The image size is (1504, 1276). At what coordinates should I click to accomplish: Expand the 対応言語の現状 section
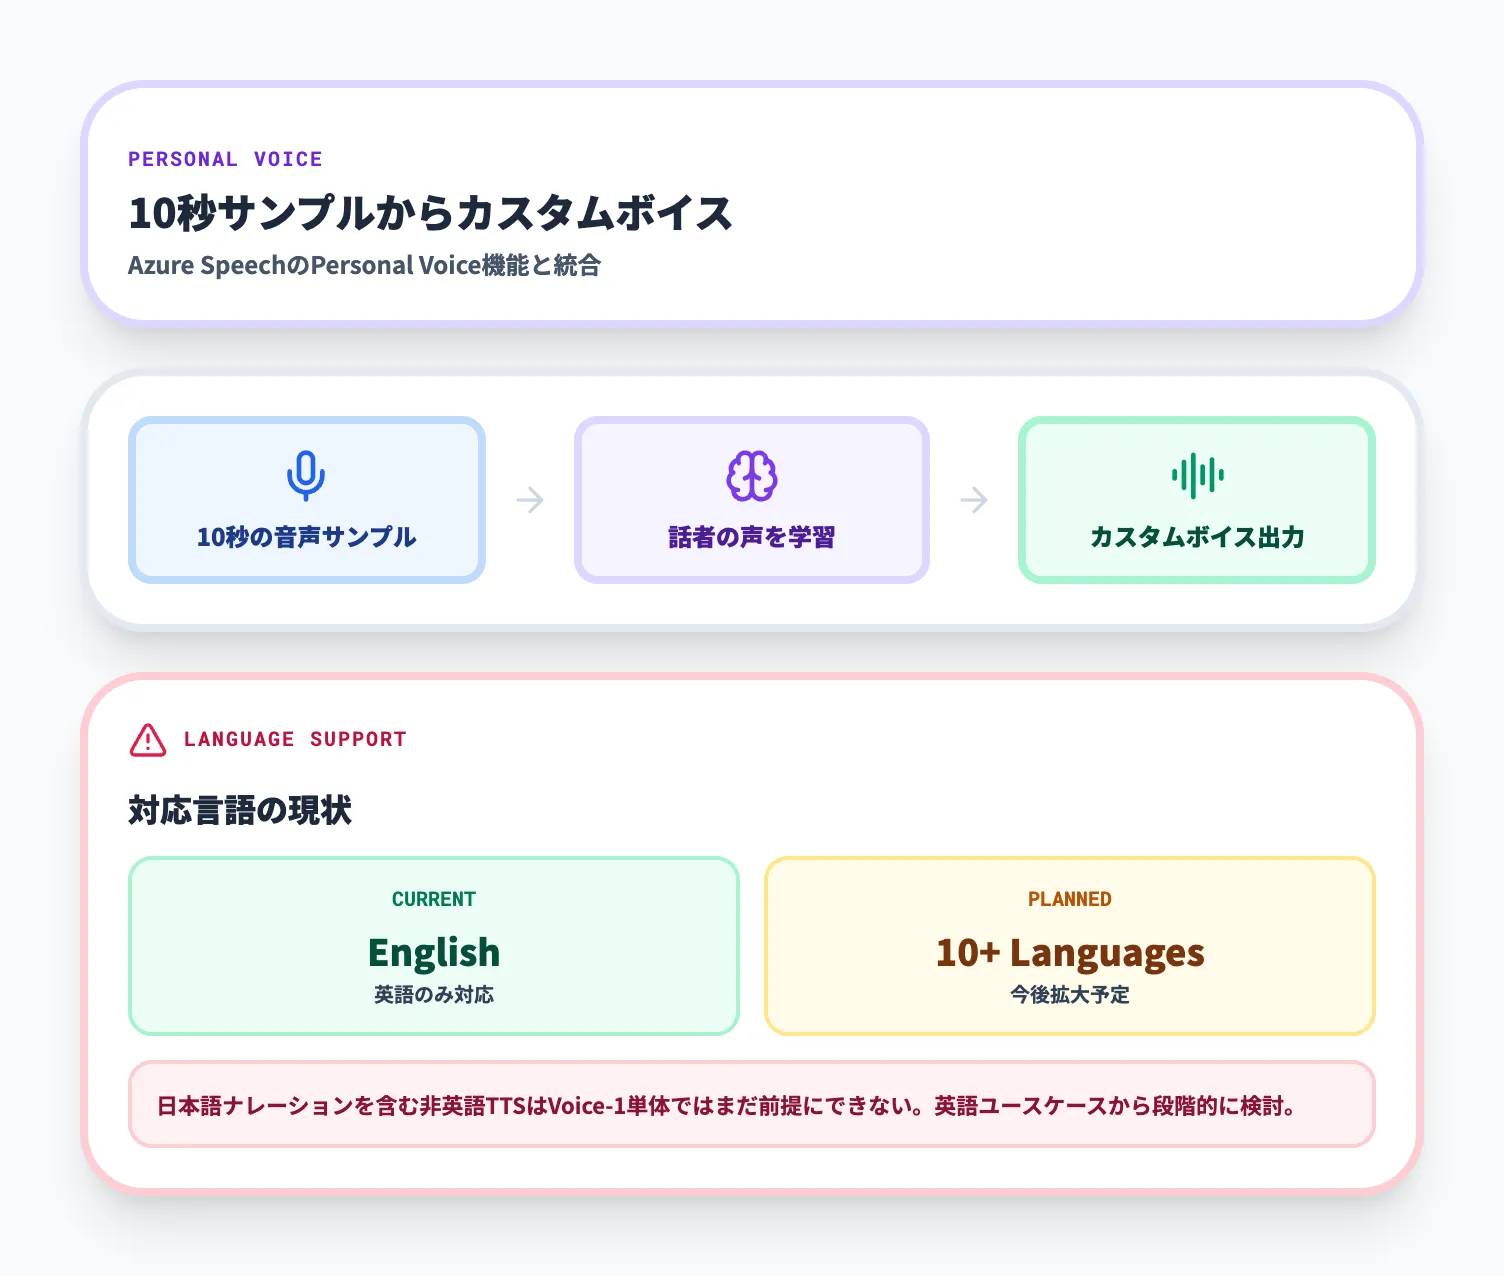pos(241,810)
